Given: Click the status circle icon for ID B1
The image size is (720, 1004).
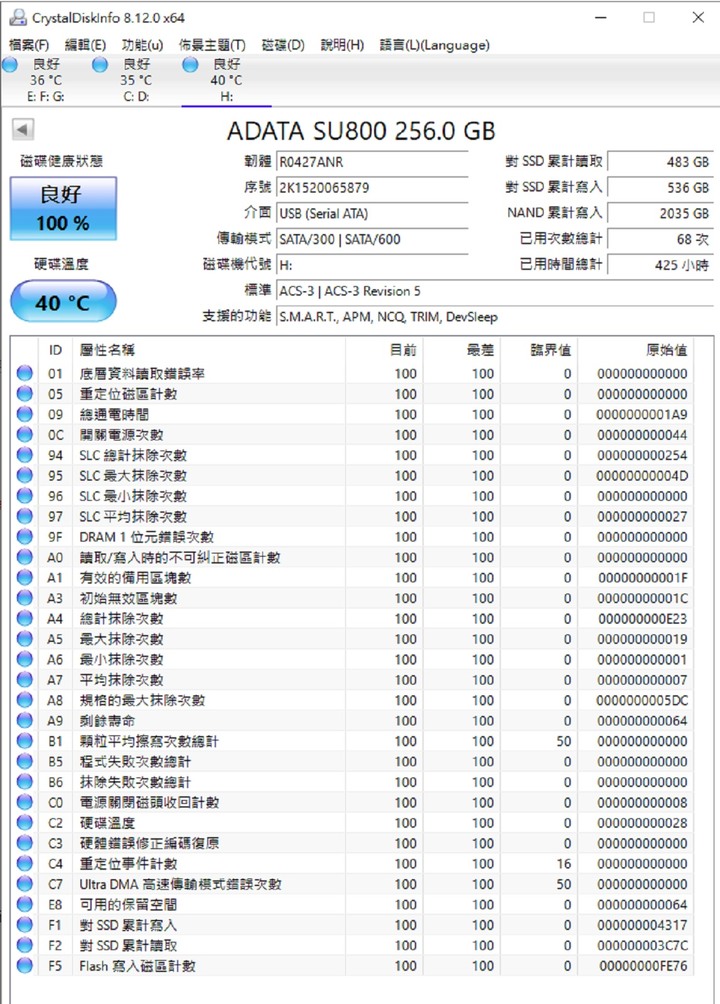Looking at the screenshot, I should click(25, 741).
